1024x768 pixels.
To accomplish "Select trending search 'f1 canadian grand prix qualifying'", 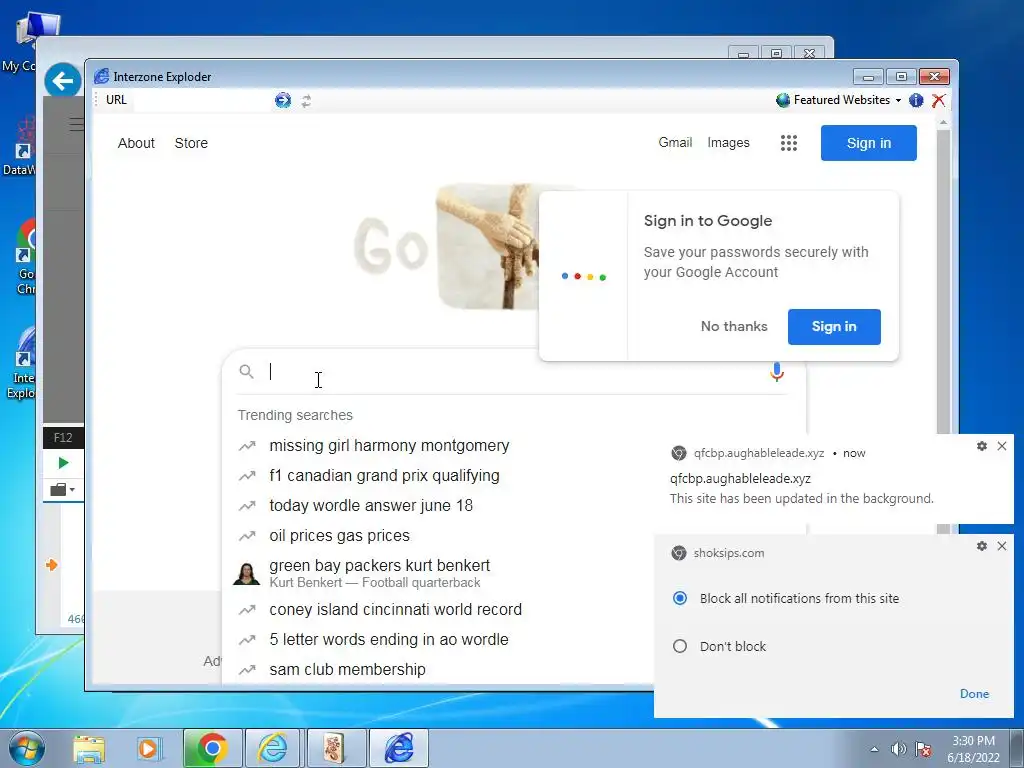I will (x=384, y=475).
